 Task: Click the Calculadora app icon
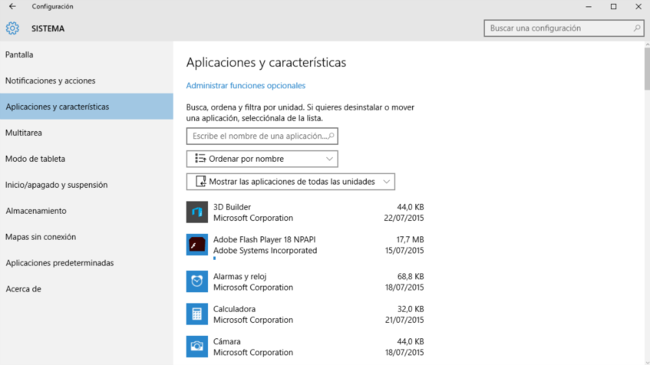[197, 314]
